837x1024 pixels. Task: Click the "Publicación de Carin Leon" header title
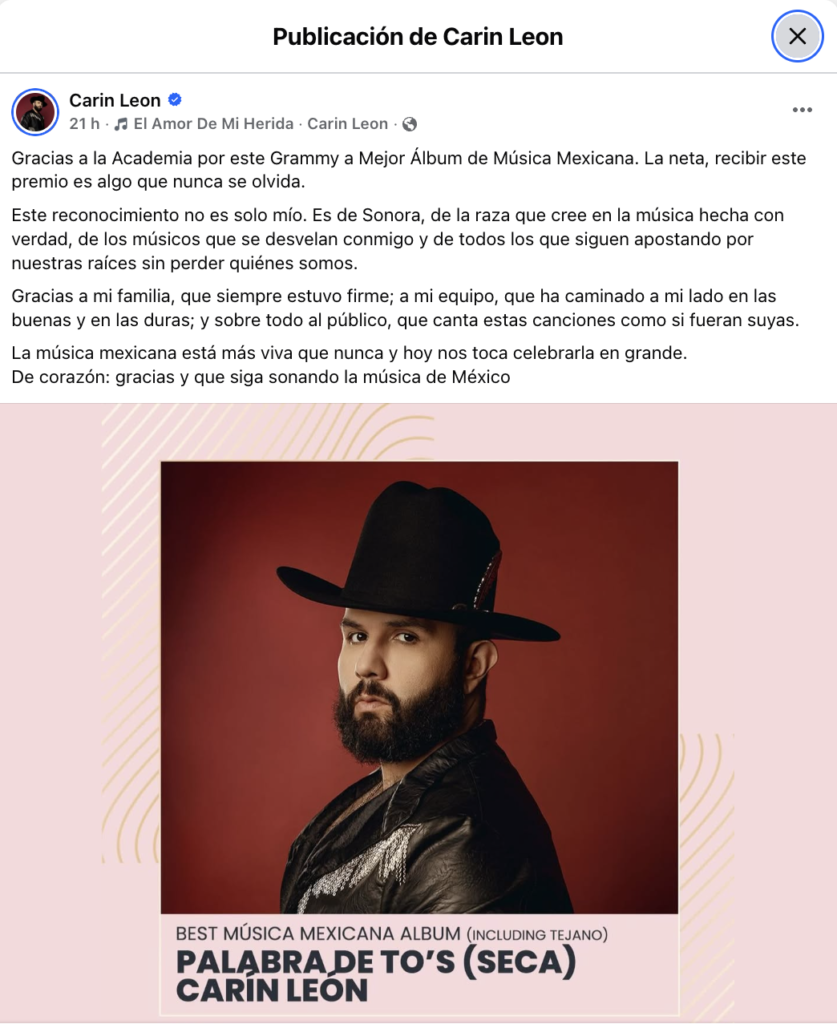coord(418,37)
